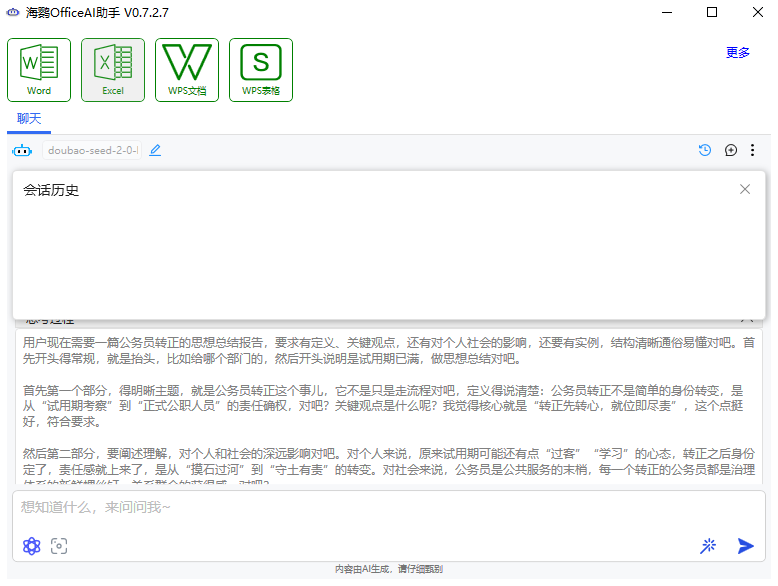
Task: Click the app logo in title bar
Action: point(13,12)
